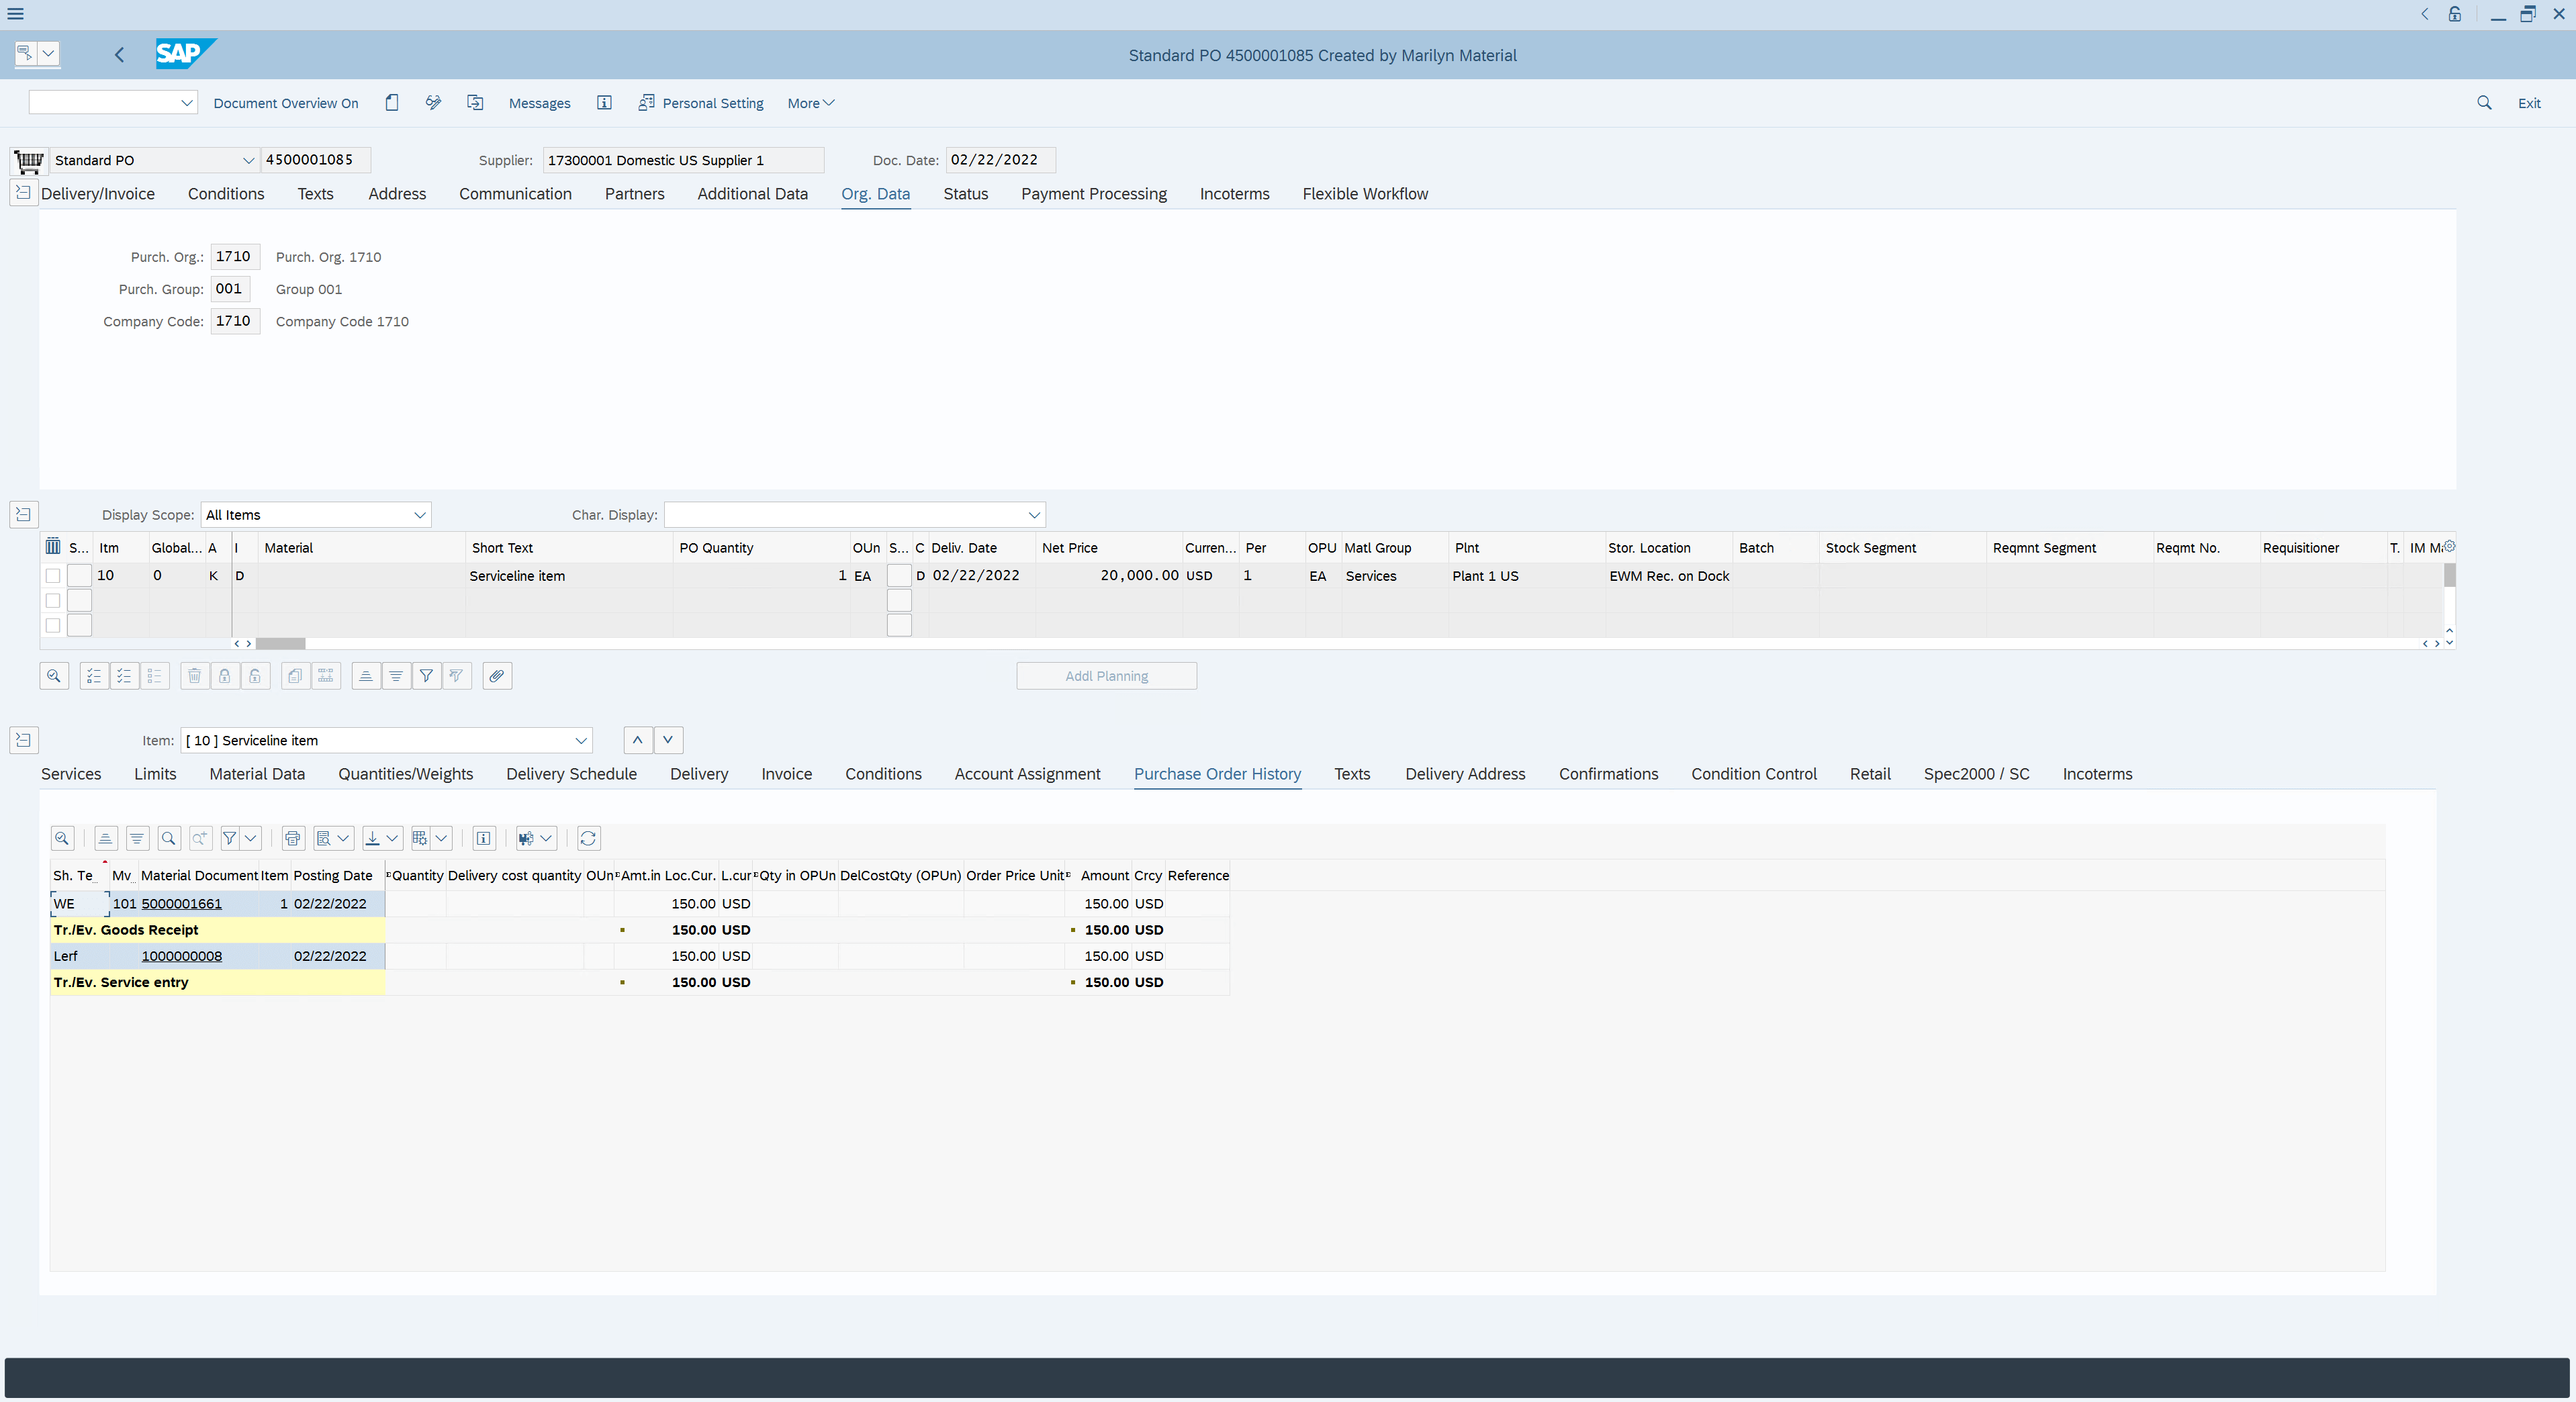Image resolution: width=2576 pixels, height=1402 pixels.
Task: Open the delete row icon in item overview toolbar
Action: (194, 676)
